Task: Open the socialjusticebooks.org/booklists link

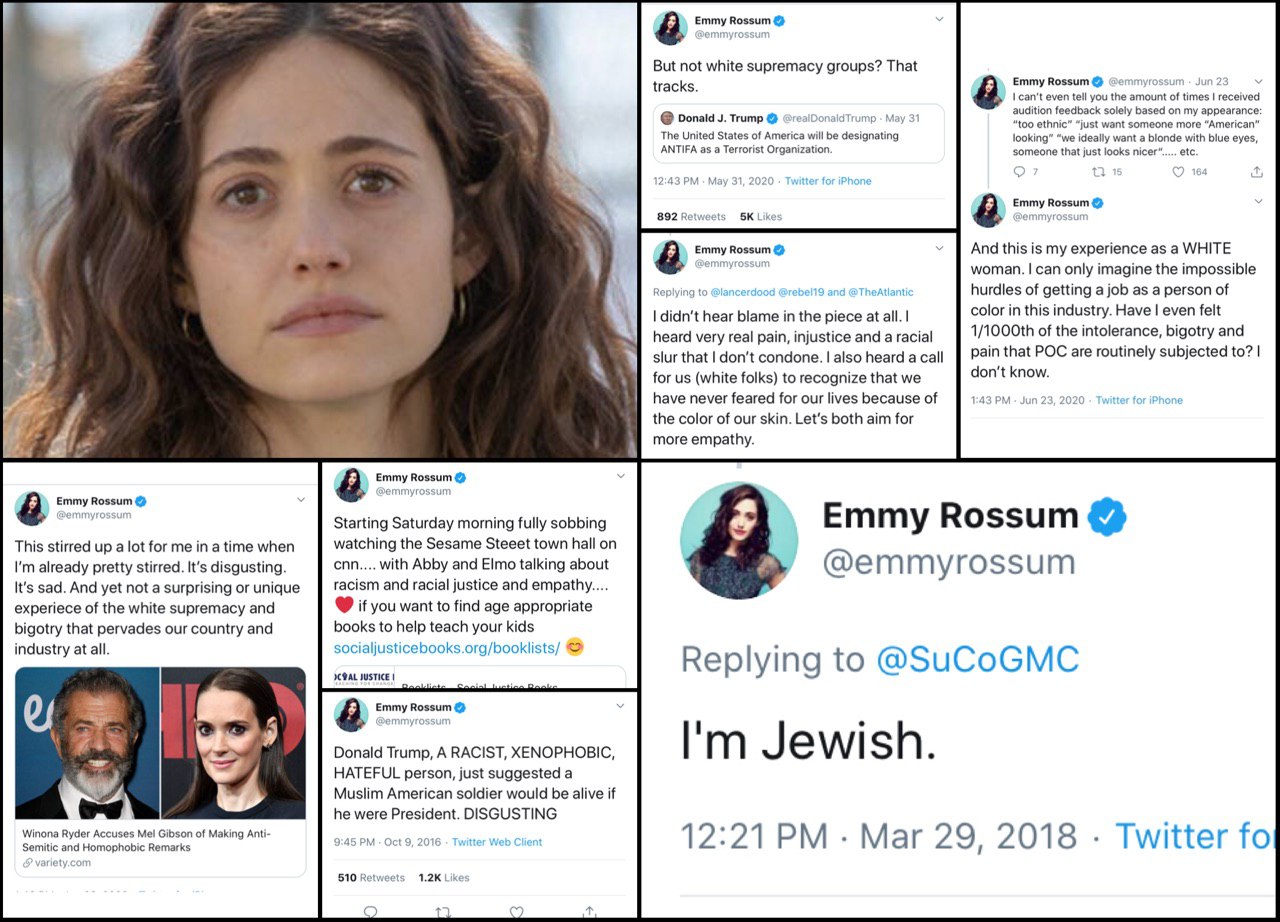Action: [x=446, y=648]
